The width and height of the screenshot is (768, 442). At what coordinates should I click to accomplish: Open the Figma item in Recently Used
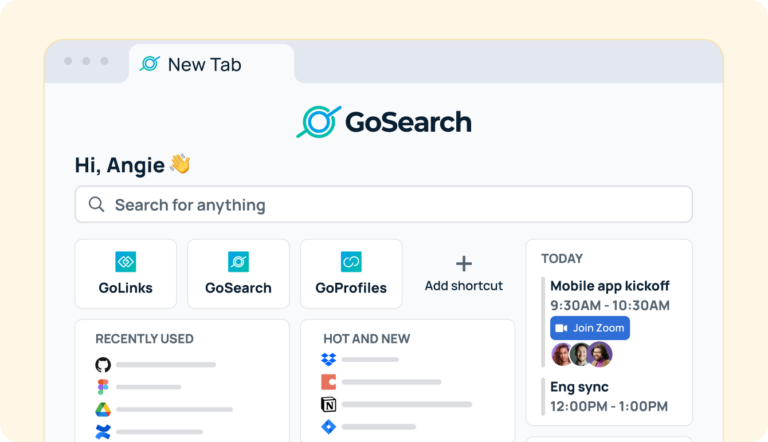click(x=103, y=387)
